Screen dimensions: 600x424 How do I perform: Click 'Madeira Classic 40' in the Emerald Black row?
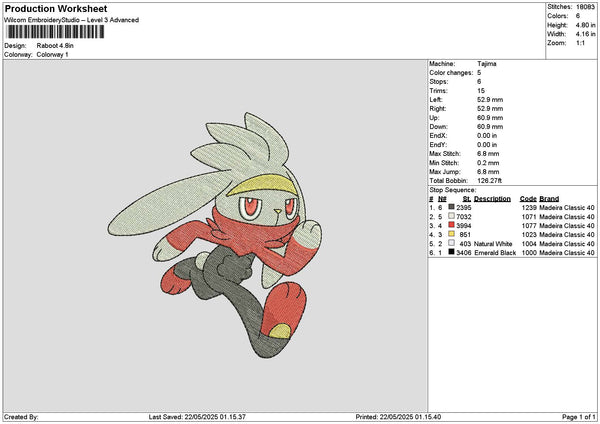click(x=567, y=253)
